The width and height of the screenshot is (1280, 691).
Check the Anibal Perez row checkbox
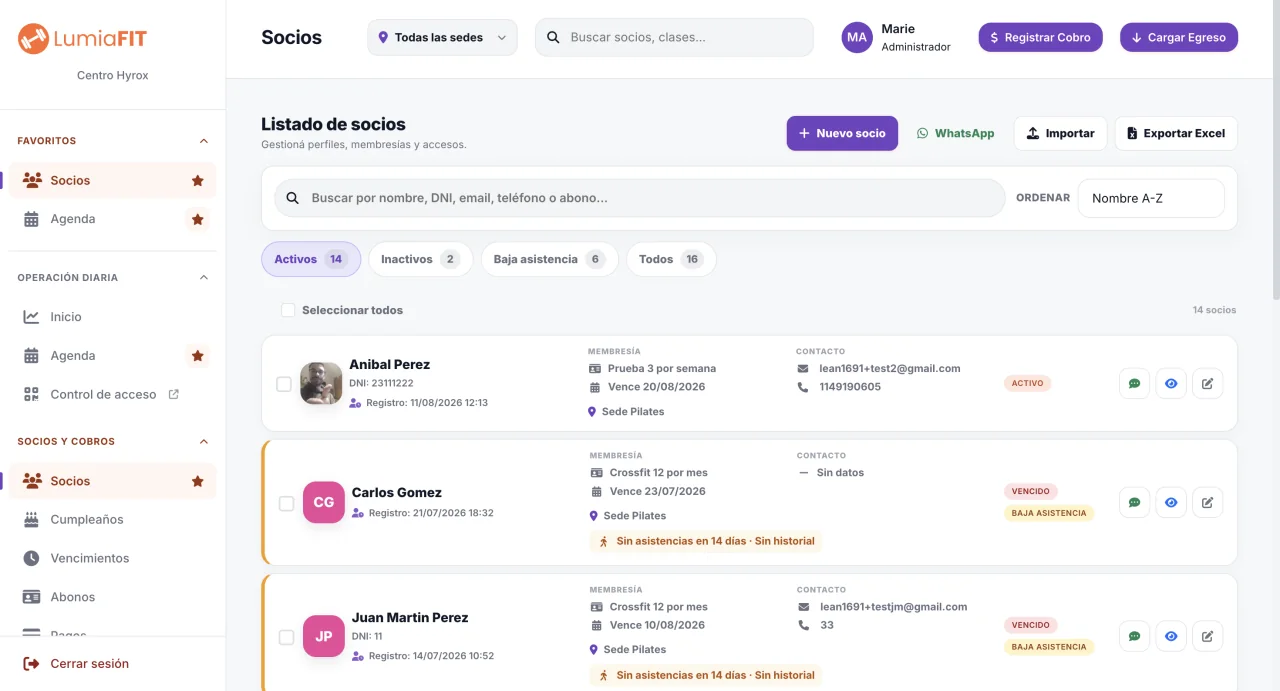tap(284, 384)
